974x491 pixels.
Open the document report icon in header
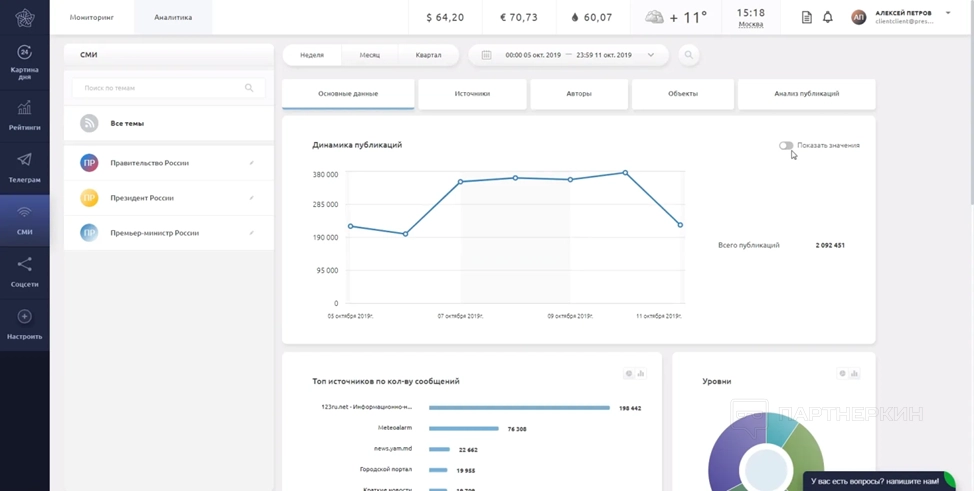[x=807, y=18]
